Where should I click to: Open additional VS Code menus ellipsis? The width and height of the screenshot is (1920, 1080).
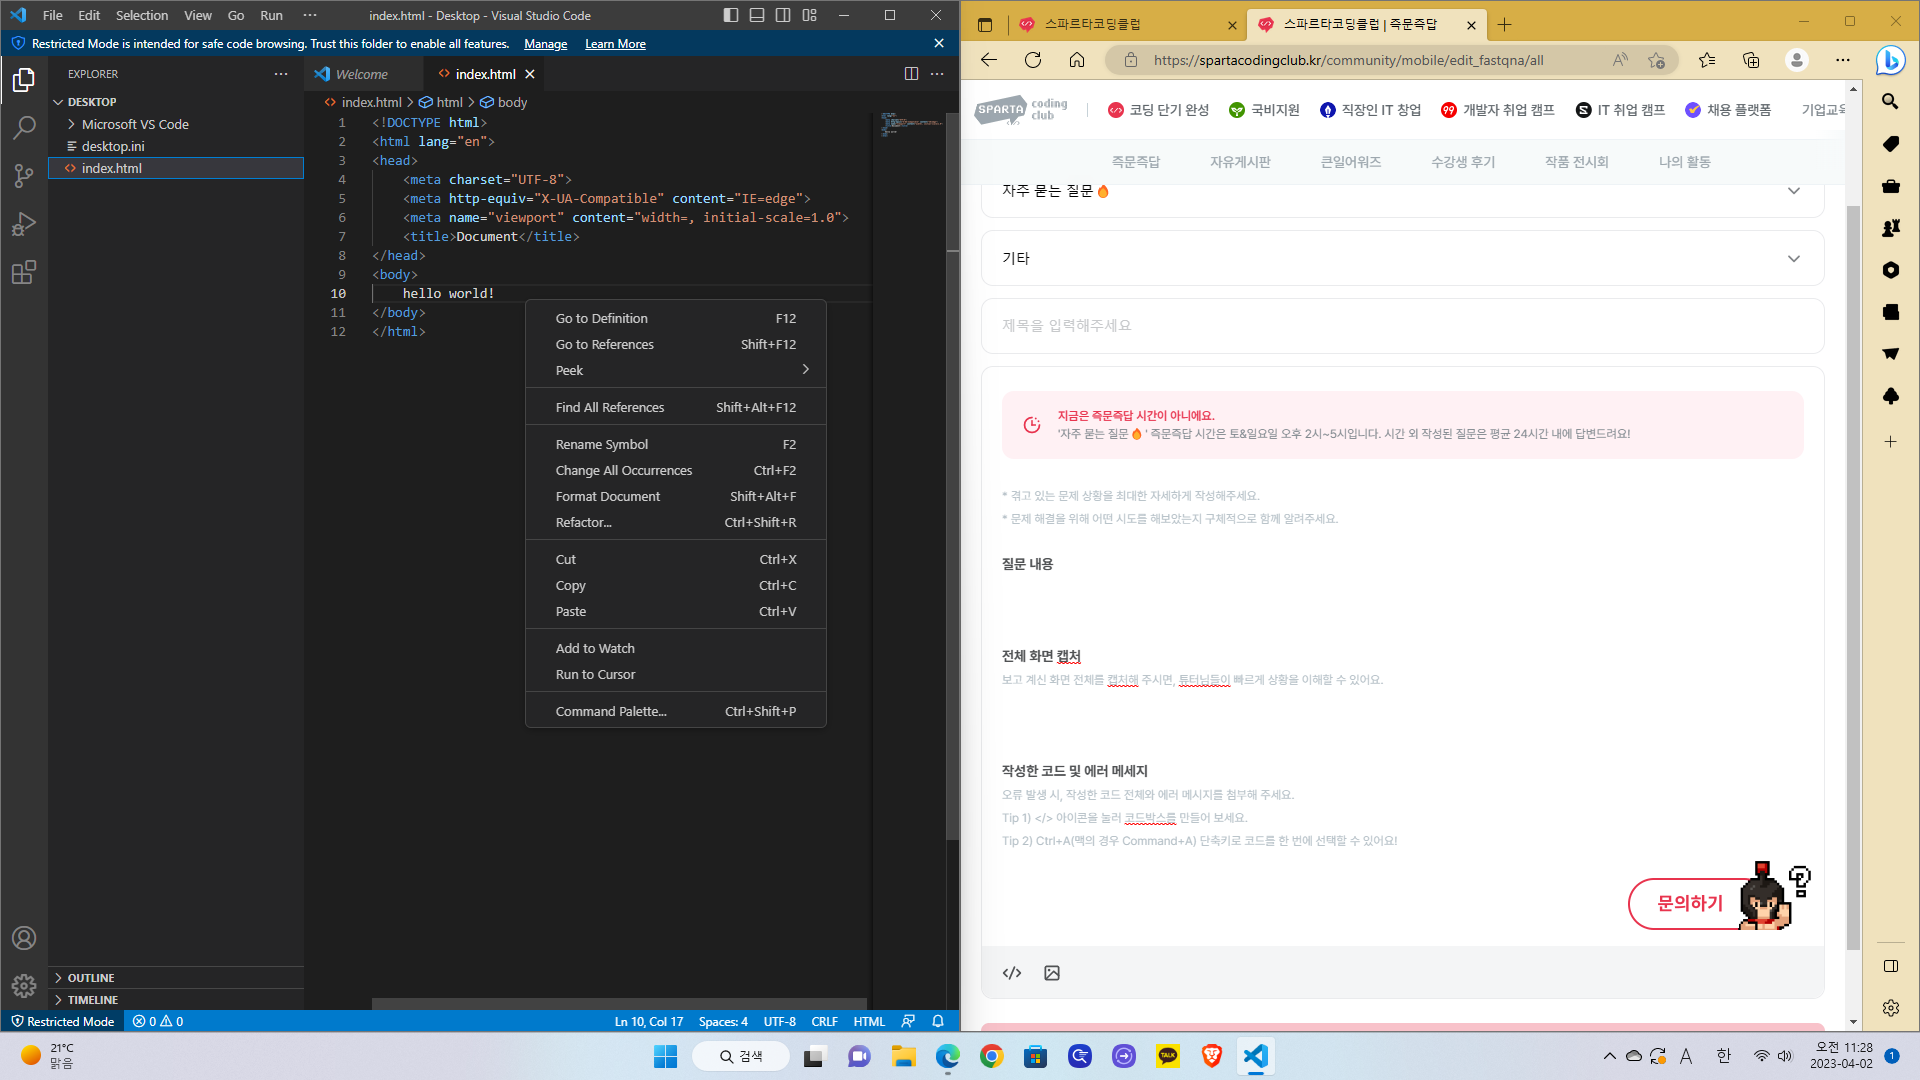[310, 15]
